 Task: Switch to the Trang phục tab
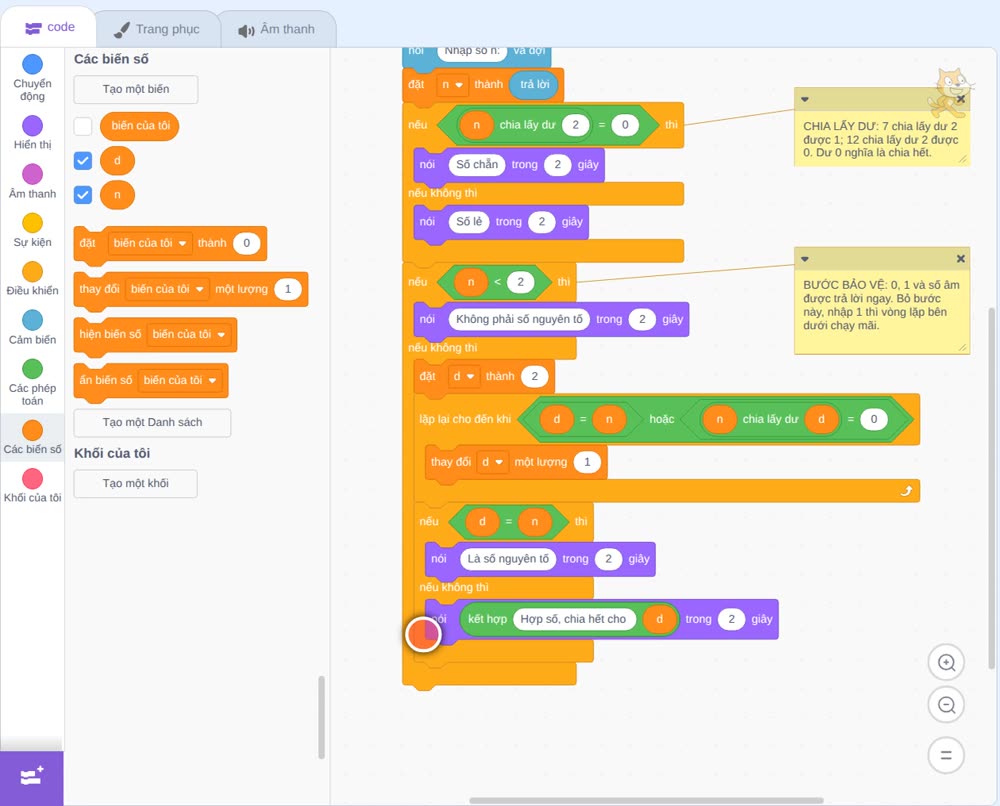click(x=157, y=29)
